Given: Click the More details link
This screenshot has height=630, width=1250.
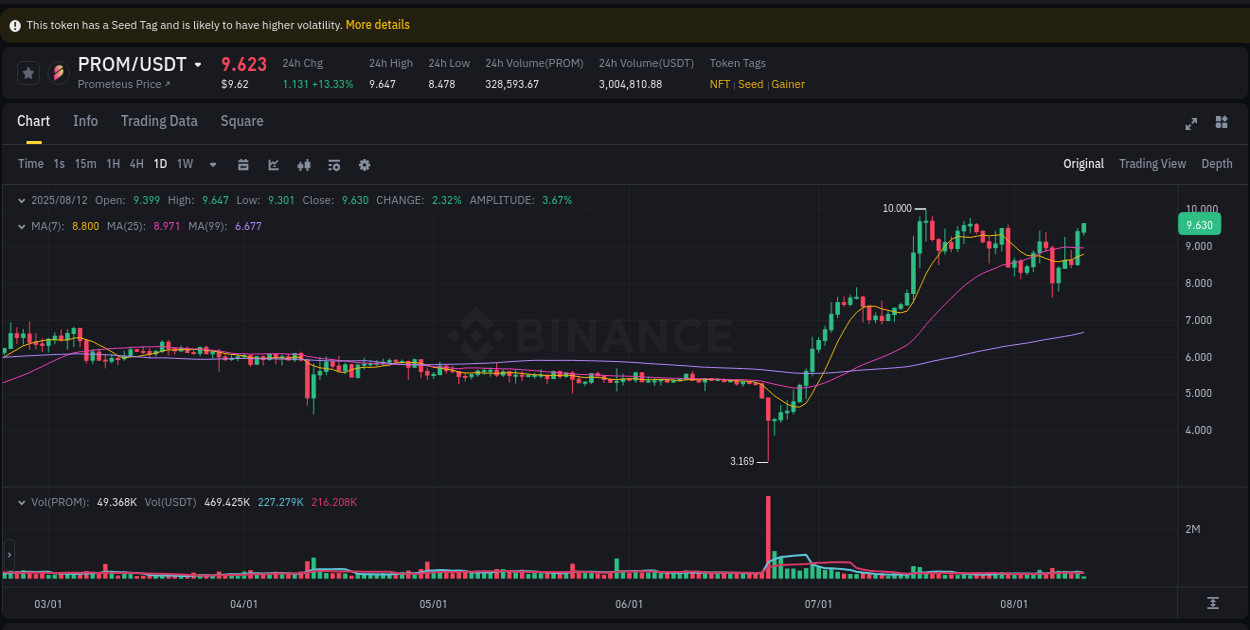Looking at the screenshot, I should click(377, 24).
